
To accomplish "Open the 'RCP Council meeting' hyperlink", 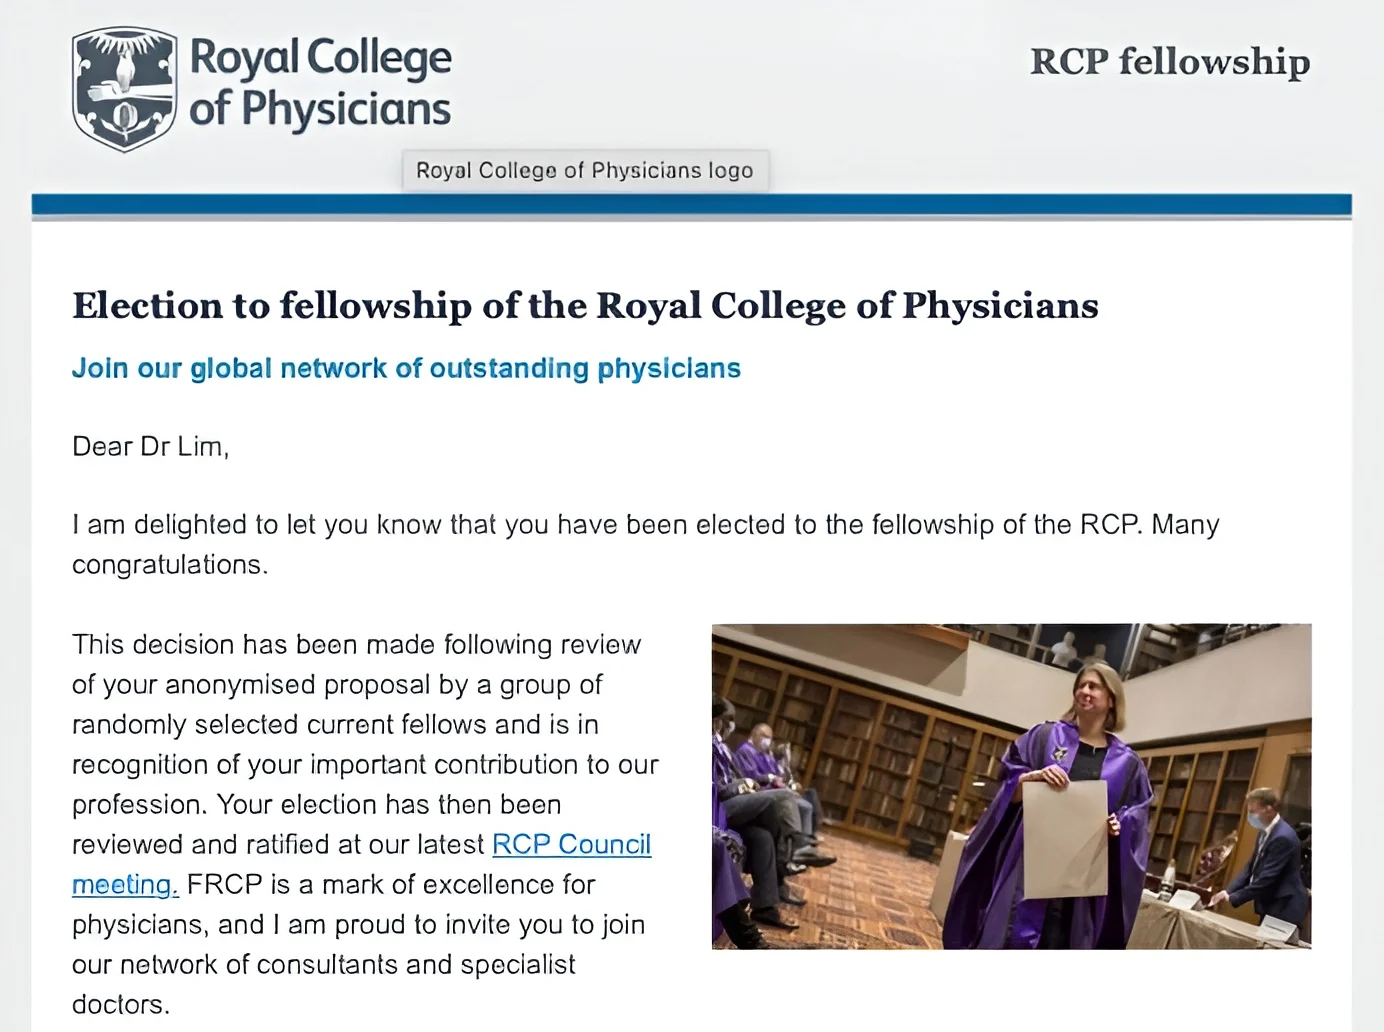I will coord(571,845).
